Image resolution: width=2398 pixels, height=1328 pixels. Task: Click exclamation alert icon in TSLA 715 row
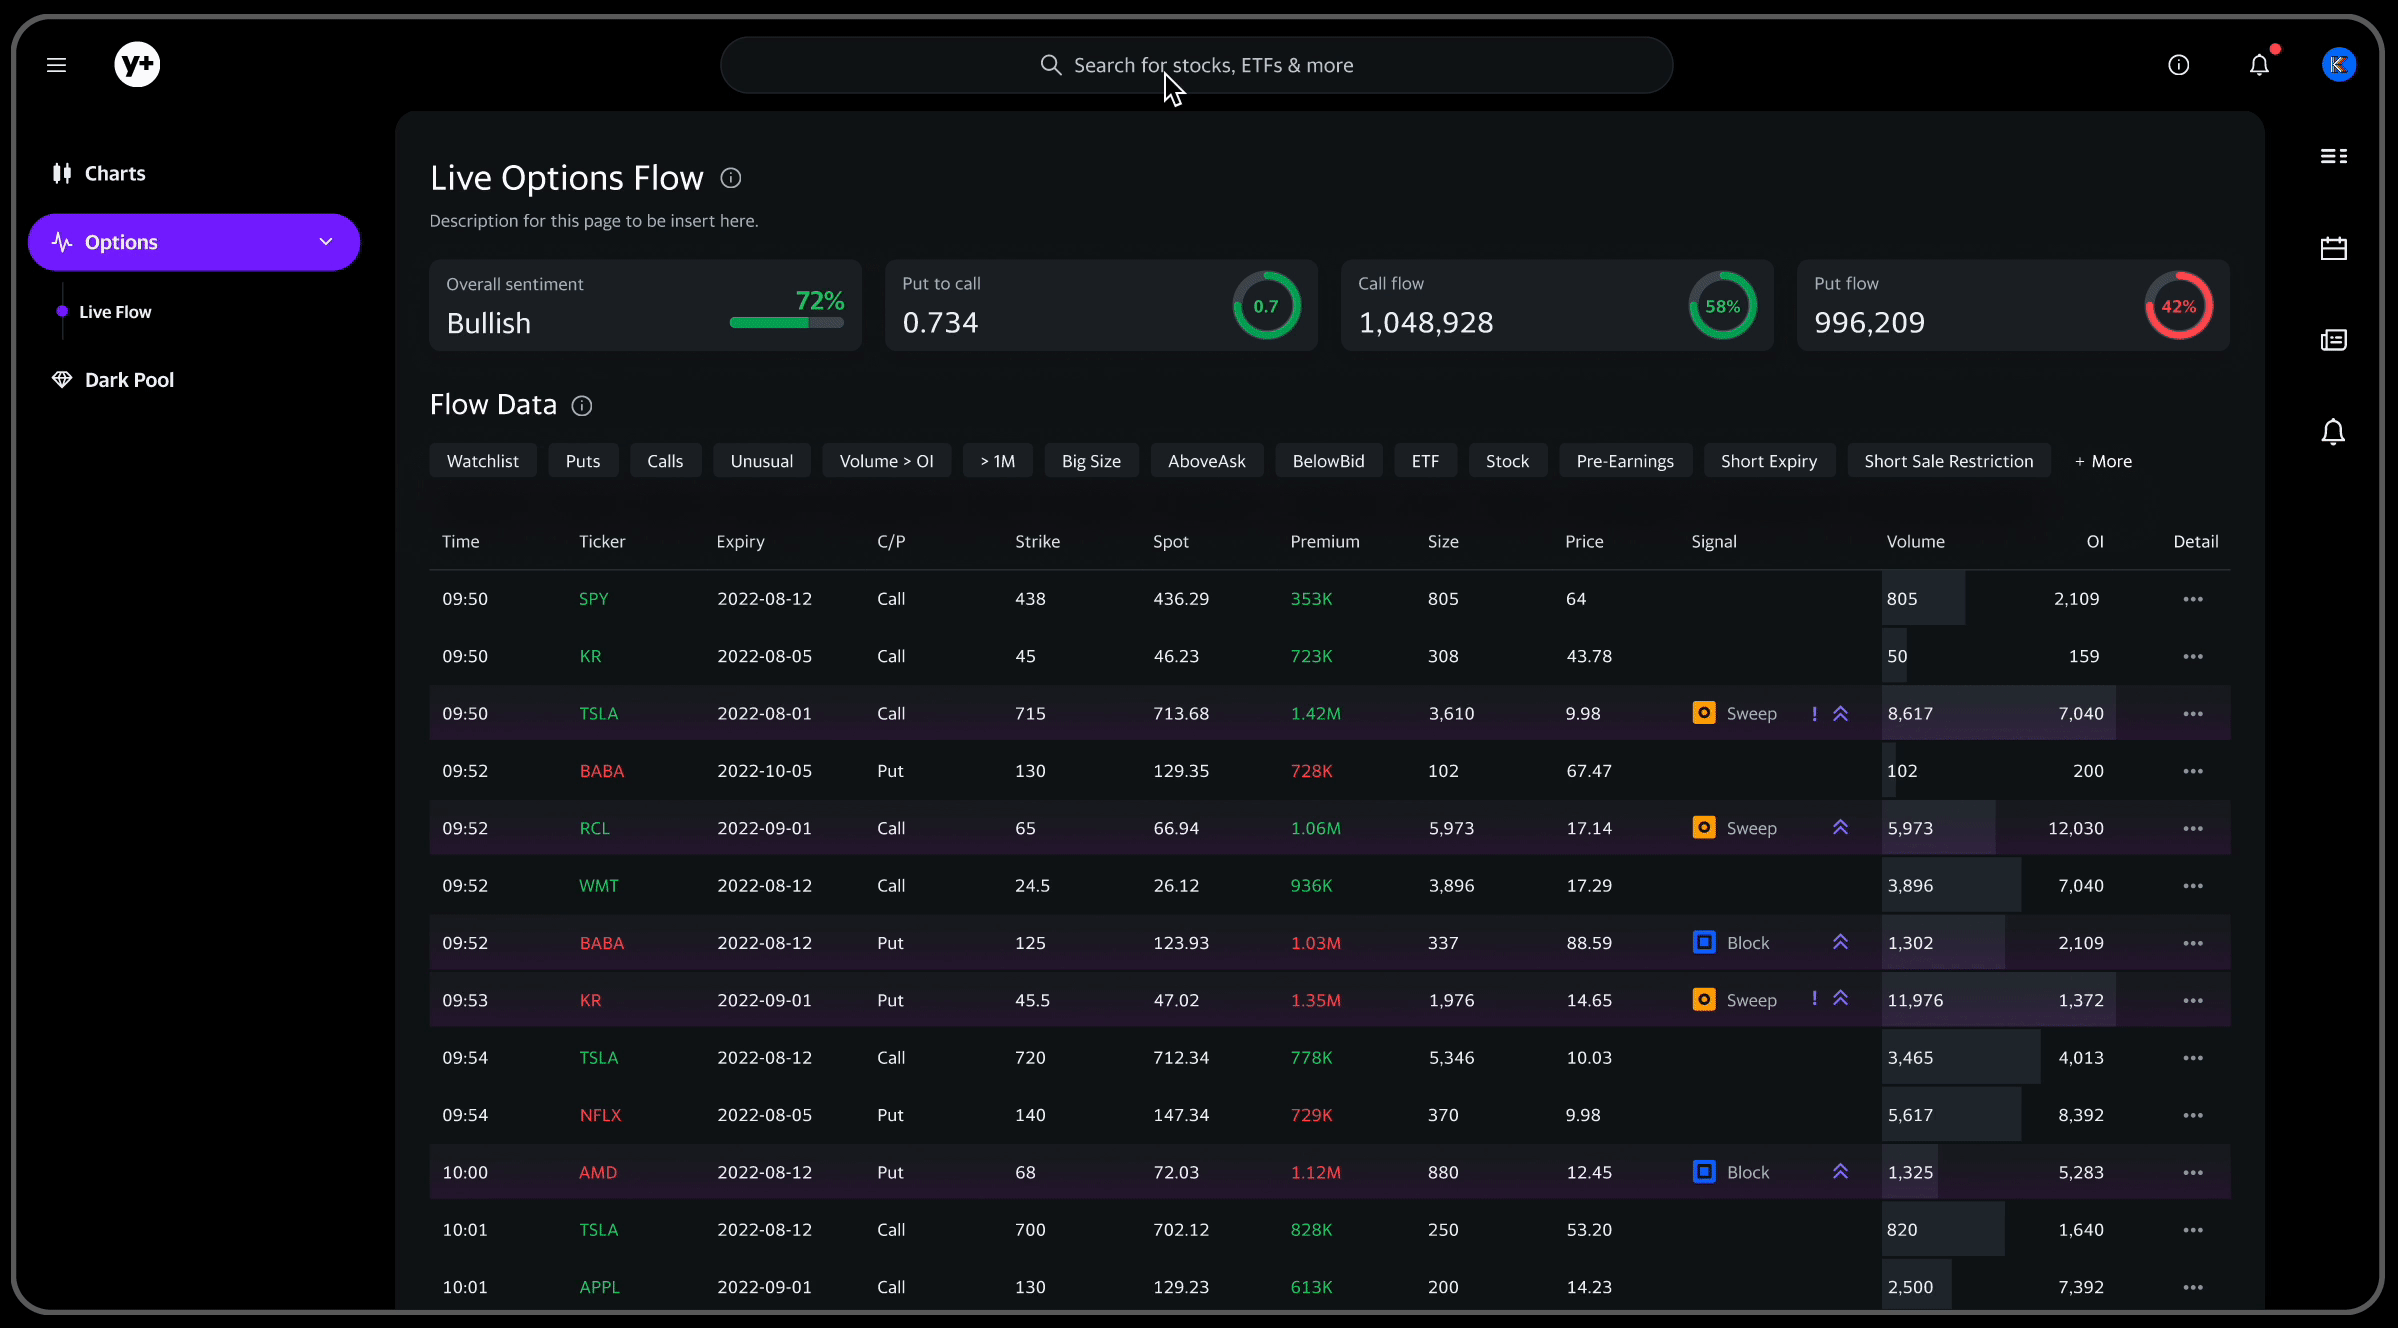point(1814,714)
